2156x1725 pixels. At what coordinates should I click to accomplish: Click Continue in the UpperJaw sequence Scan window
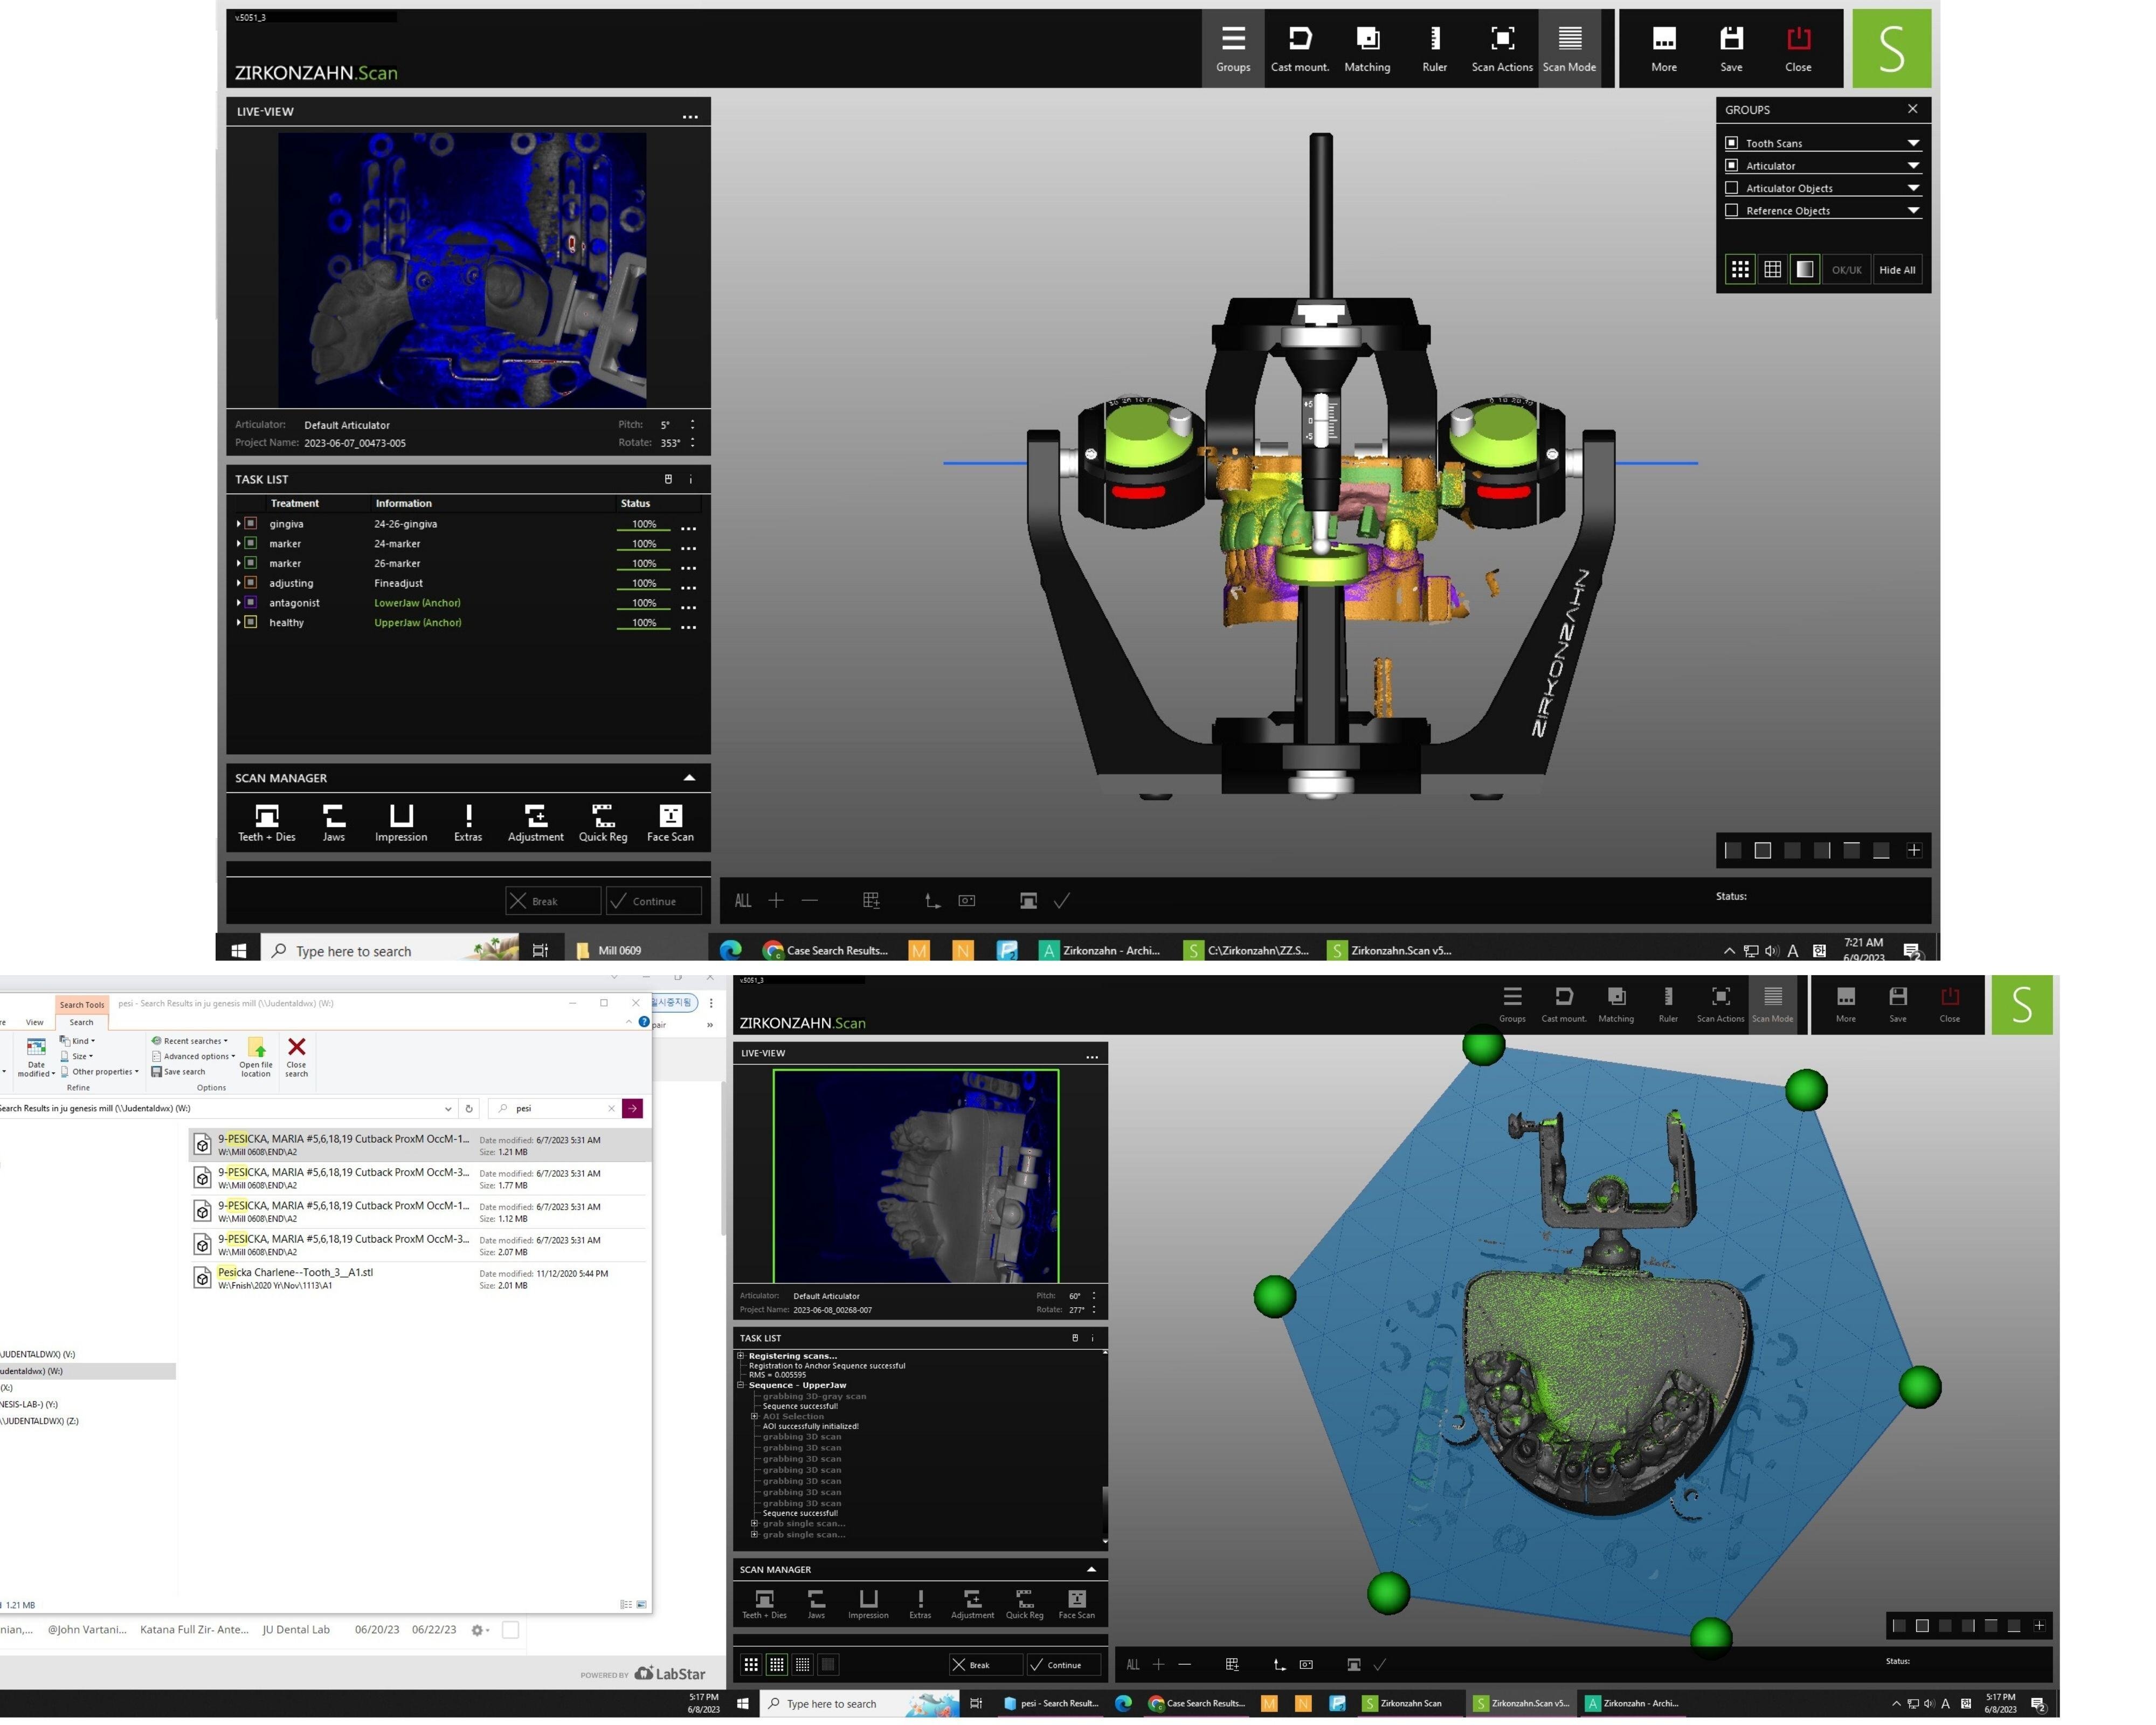(x=1063, y=1665)
